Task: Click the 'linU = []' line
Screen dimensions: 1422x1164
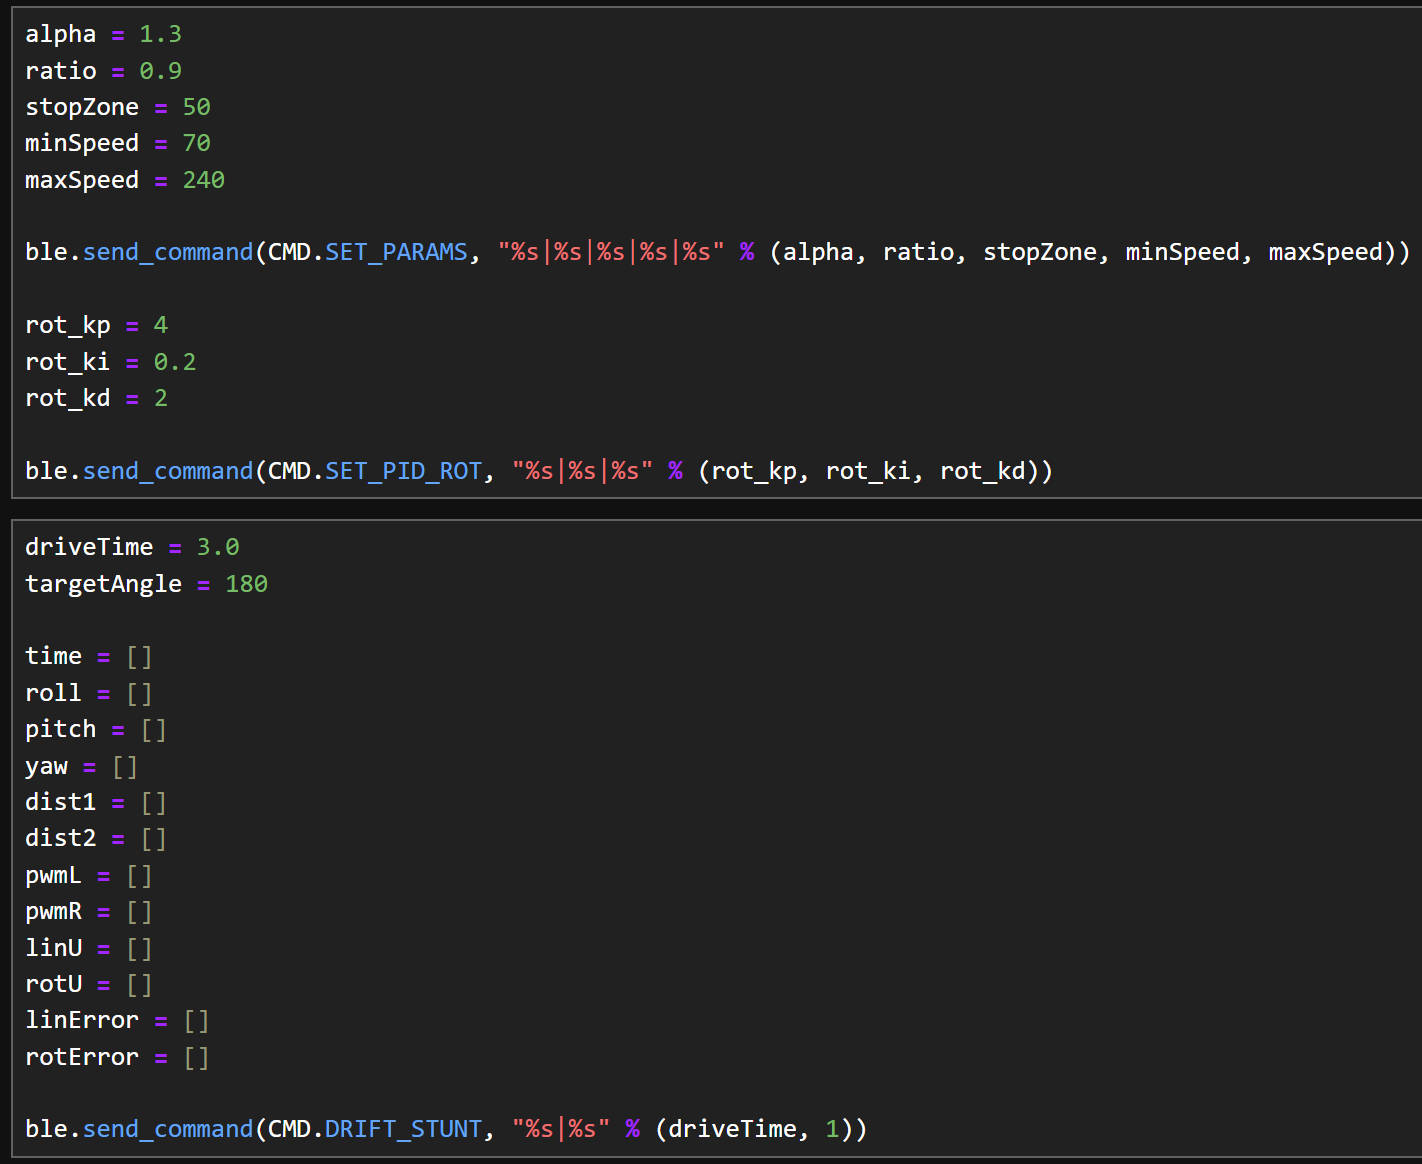Action: point(89,947)
